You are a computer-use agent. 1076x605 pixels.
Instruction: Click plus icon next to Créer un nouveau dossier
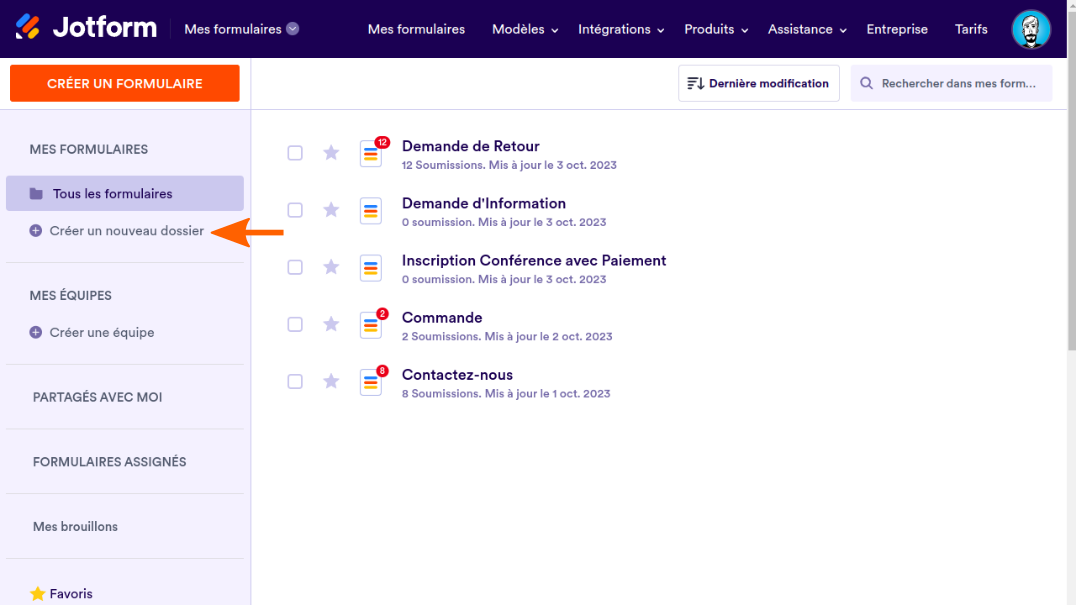[36, 230]
